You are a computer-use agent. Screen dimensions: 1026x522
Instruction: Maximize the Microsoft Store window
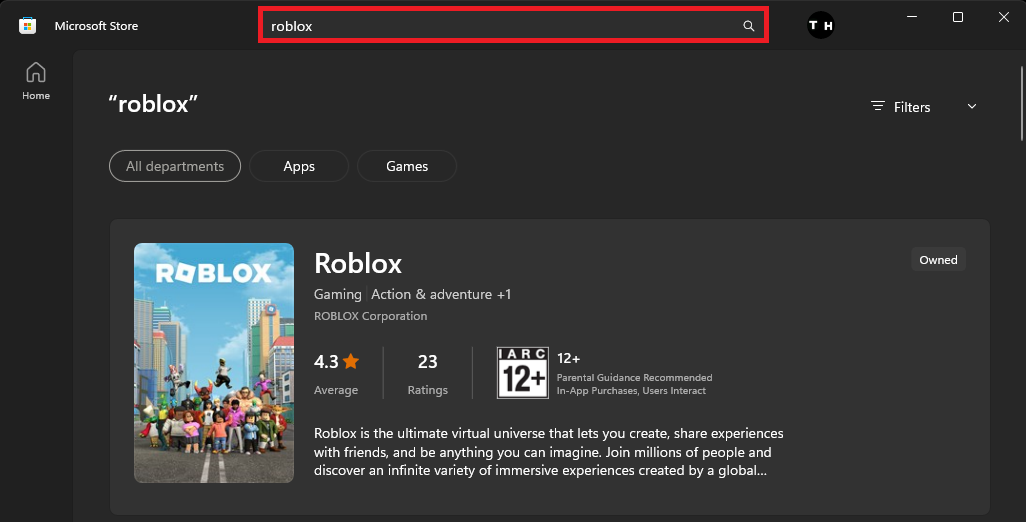[958, 17]
